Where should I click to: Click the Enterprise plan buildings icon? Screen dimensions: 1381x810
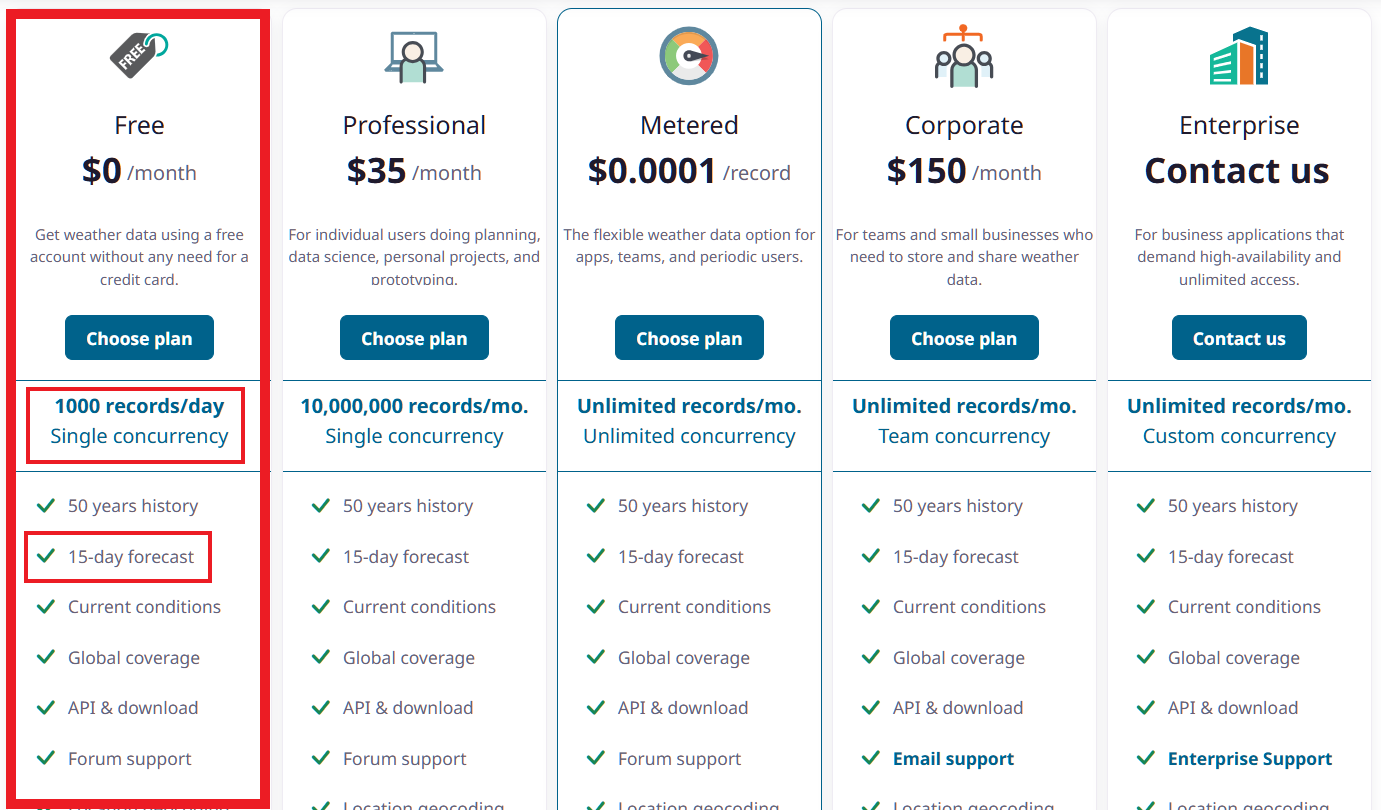tap(1238, 57)
